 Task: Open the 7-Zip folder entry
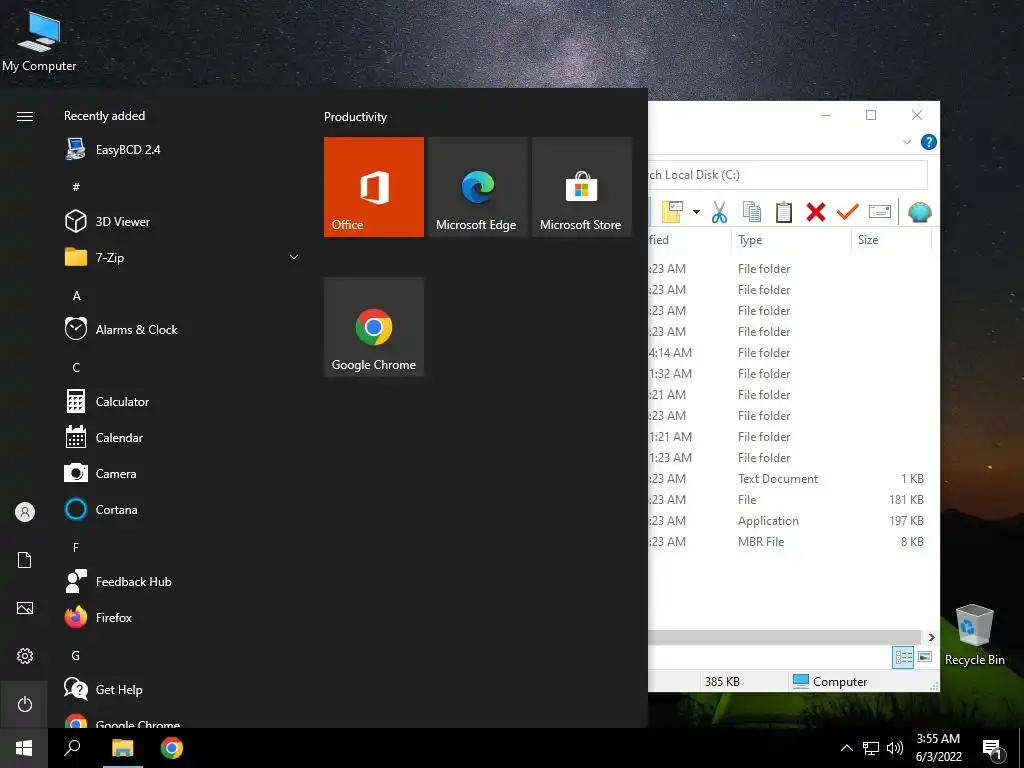coord(183,257)
